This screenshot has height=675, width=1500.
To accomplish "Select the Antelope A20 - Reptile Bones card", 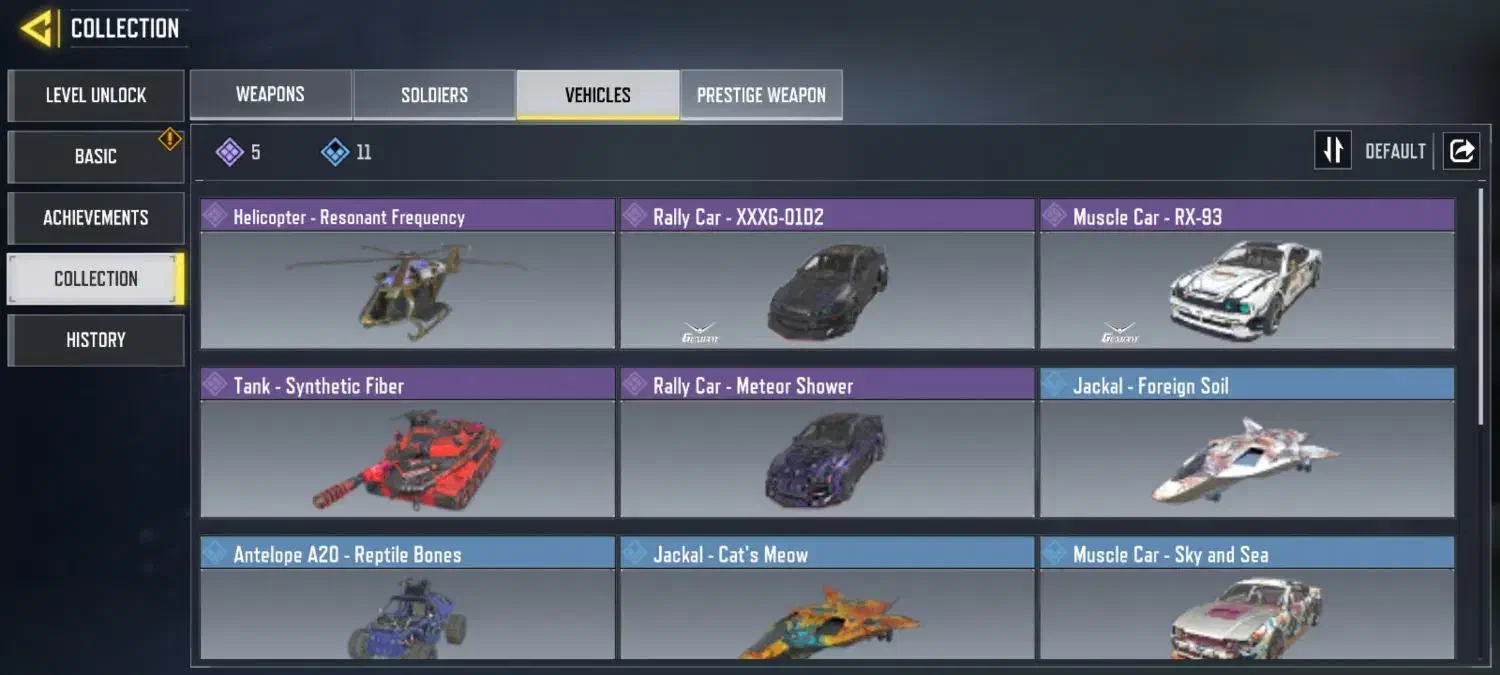I will pos(407,598).
